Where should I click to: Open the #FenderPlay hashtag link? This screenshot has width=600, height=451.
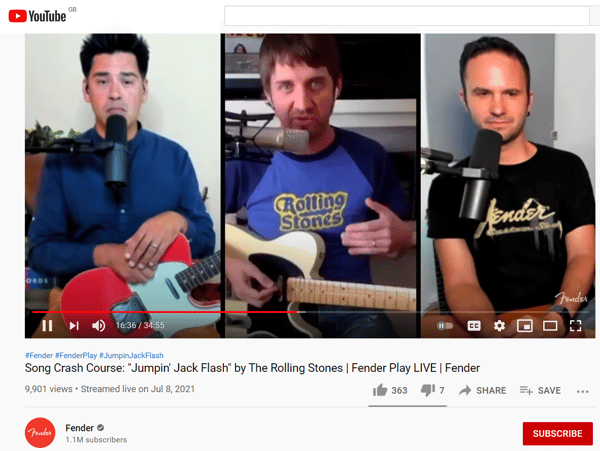click(x=76, y=355)
